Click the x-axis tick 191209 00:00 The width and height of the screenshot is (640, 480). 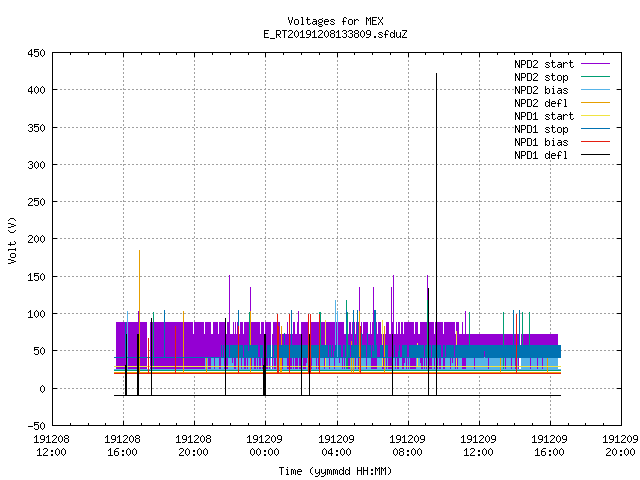(x=264, y=446)
